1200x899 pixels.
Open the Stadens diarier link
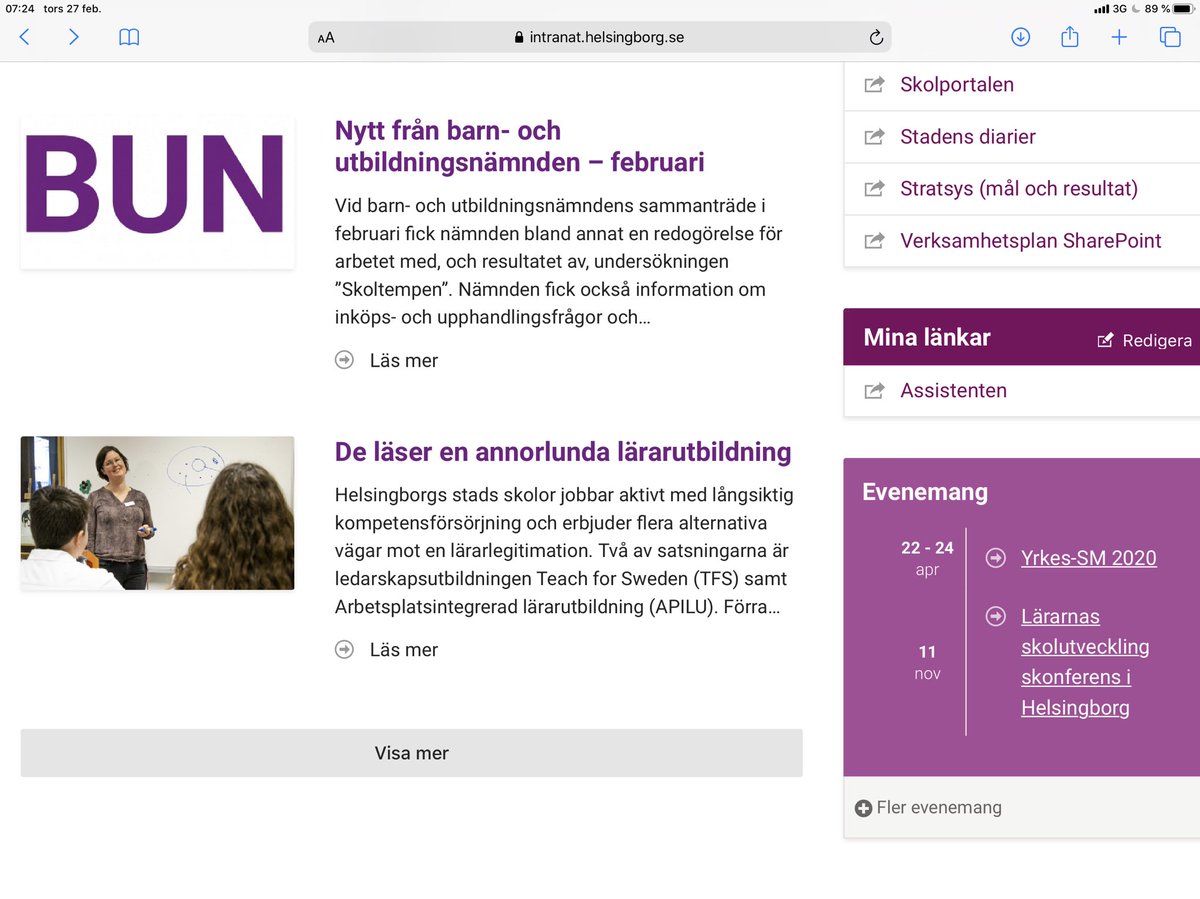(x=968, y=137)
